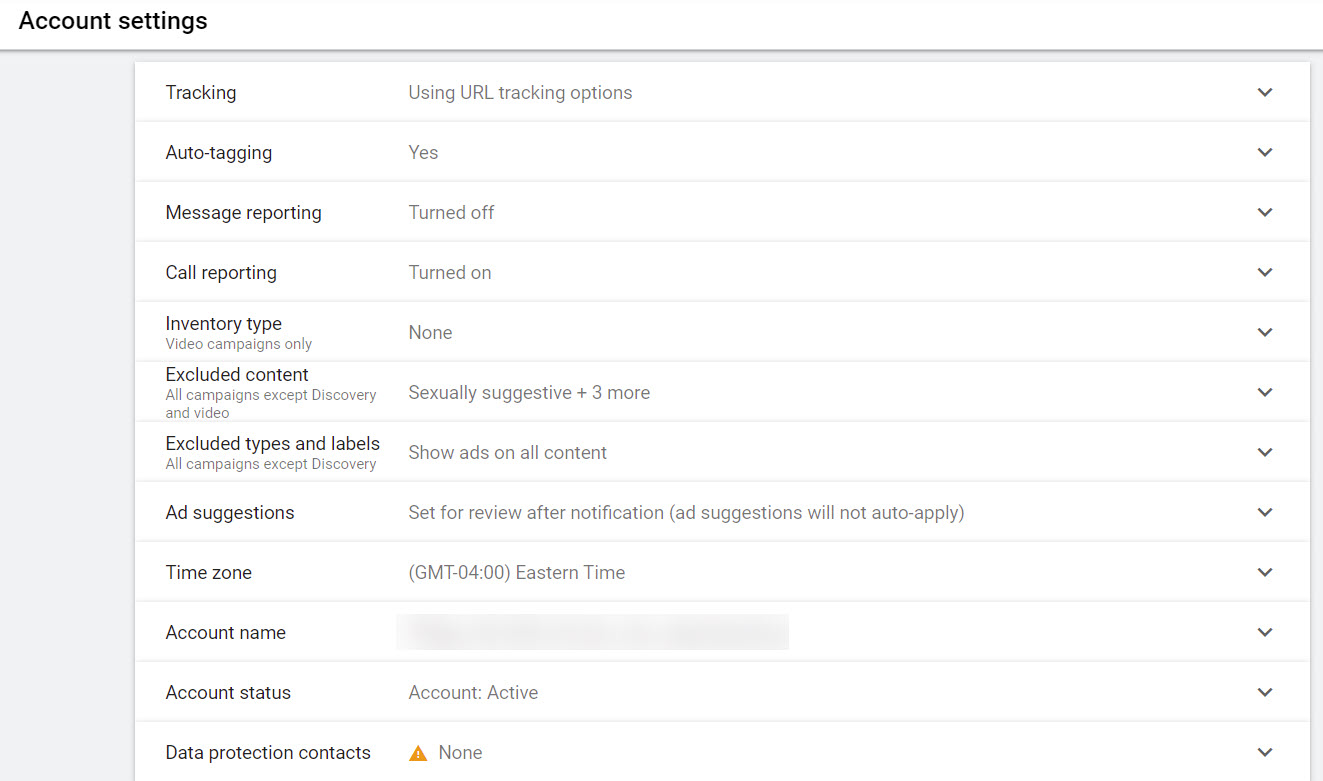Click 'Show ads on all content' value
The image size is (1323, 781).
click(x=507, y=452)
